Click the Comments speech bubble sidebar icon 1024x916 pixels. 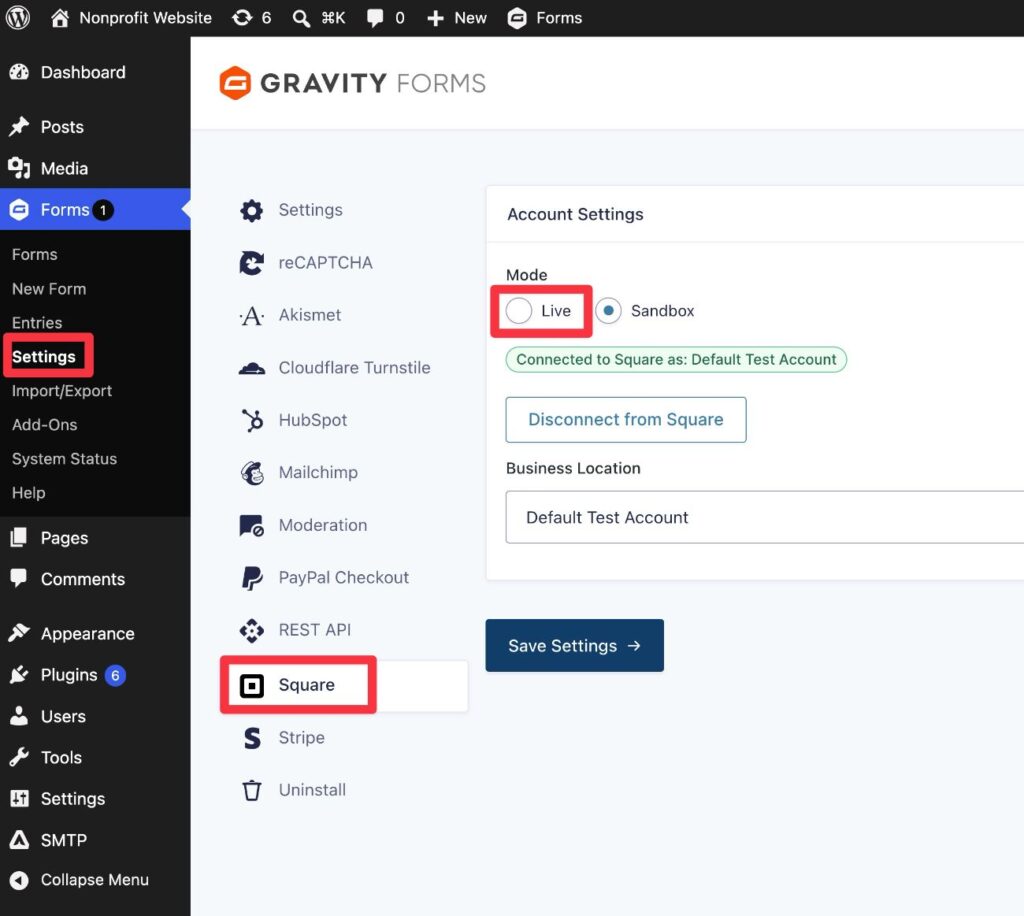click(19, 578)
